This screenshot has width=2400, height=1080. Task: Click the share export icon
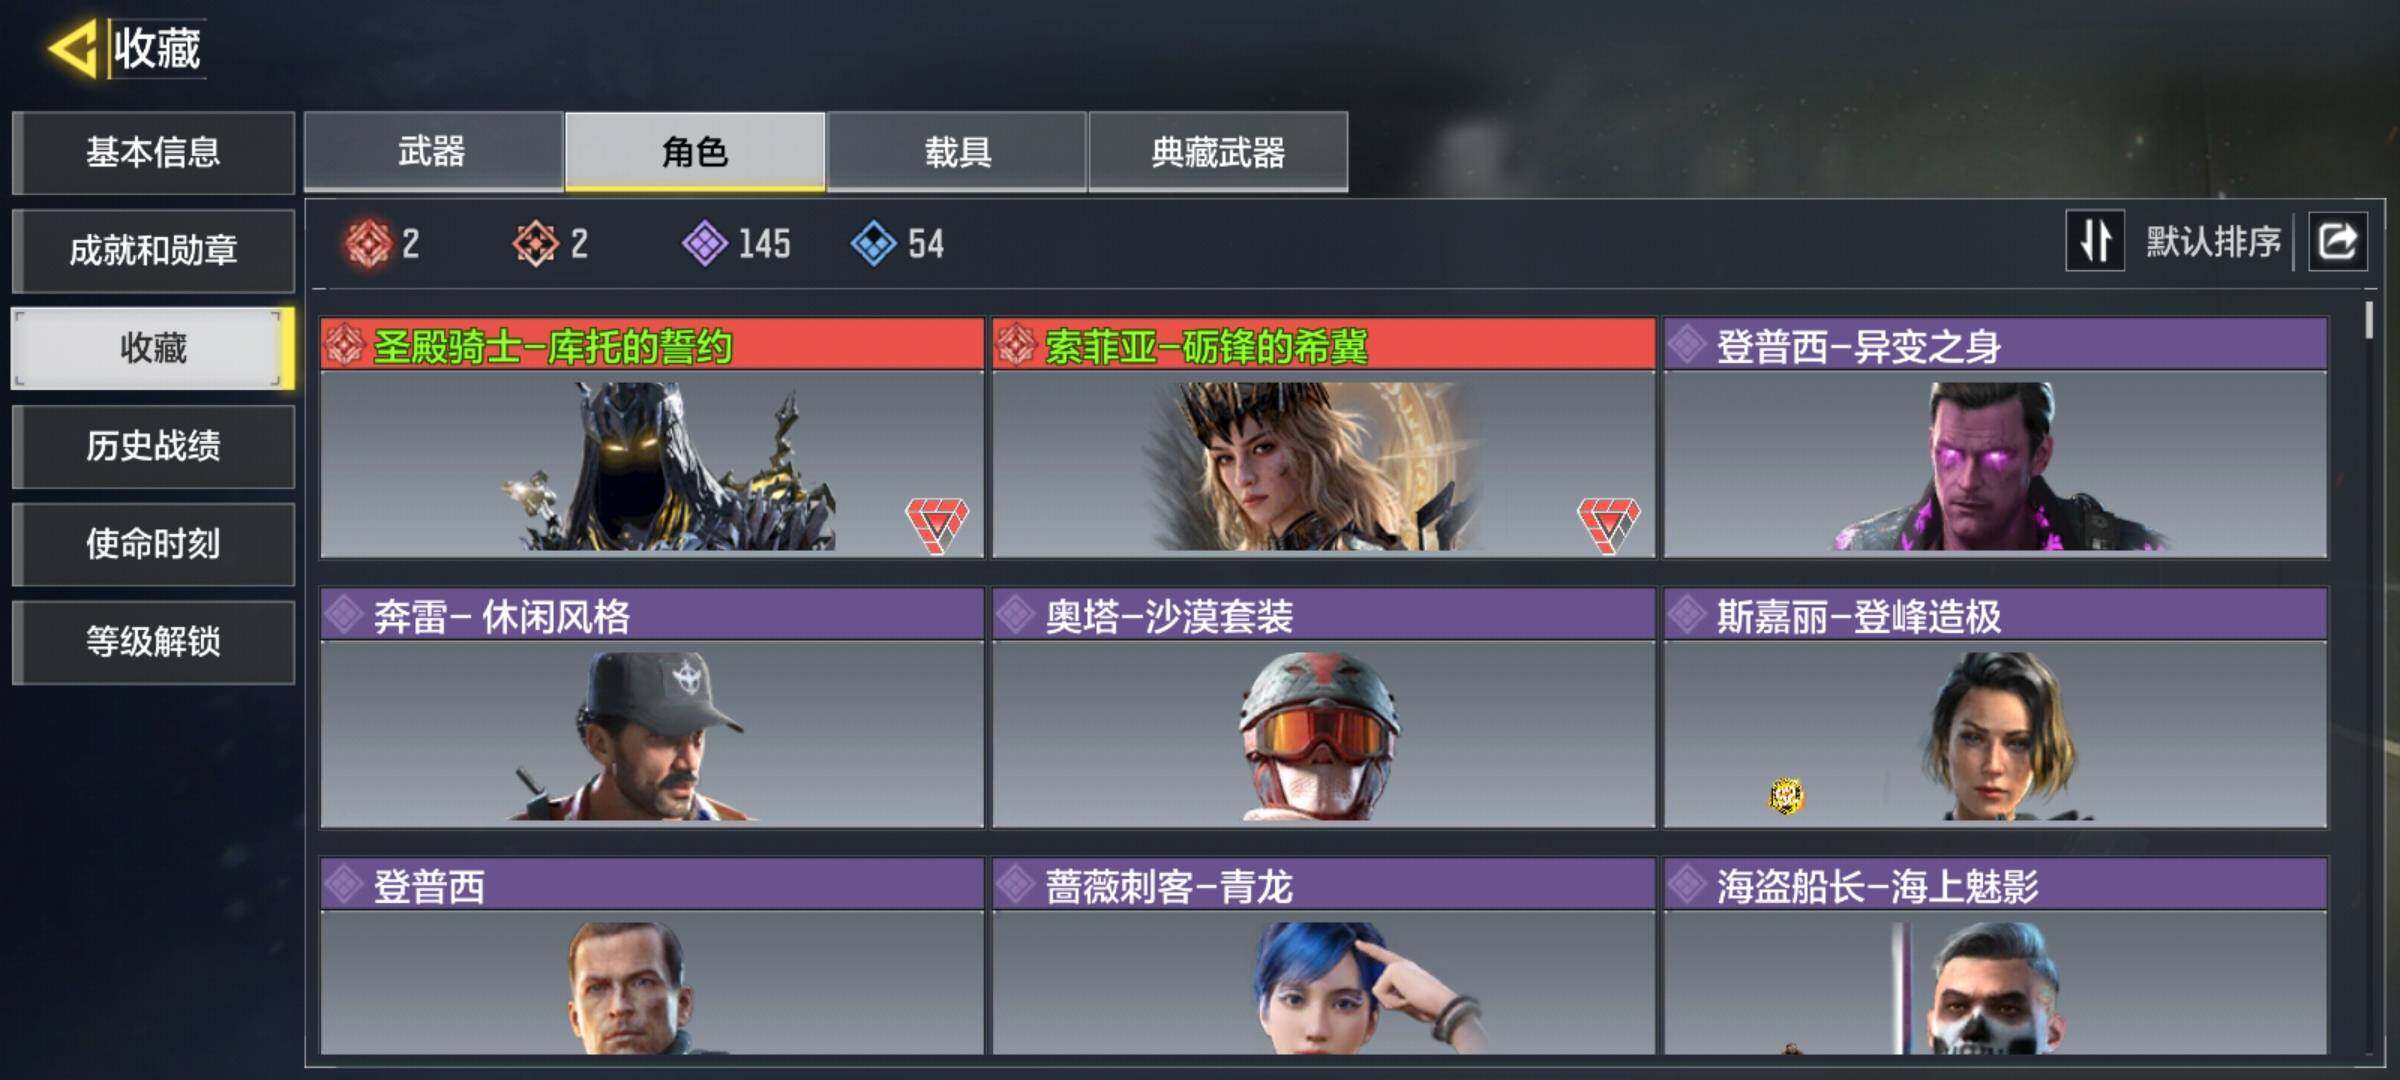(2337, 241)
